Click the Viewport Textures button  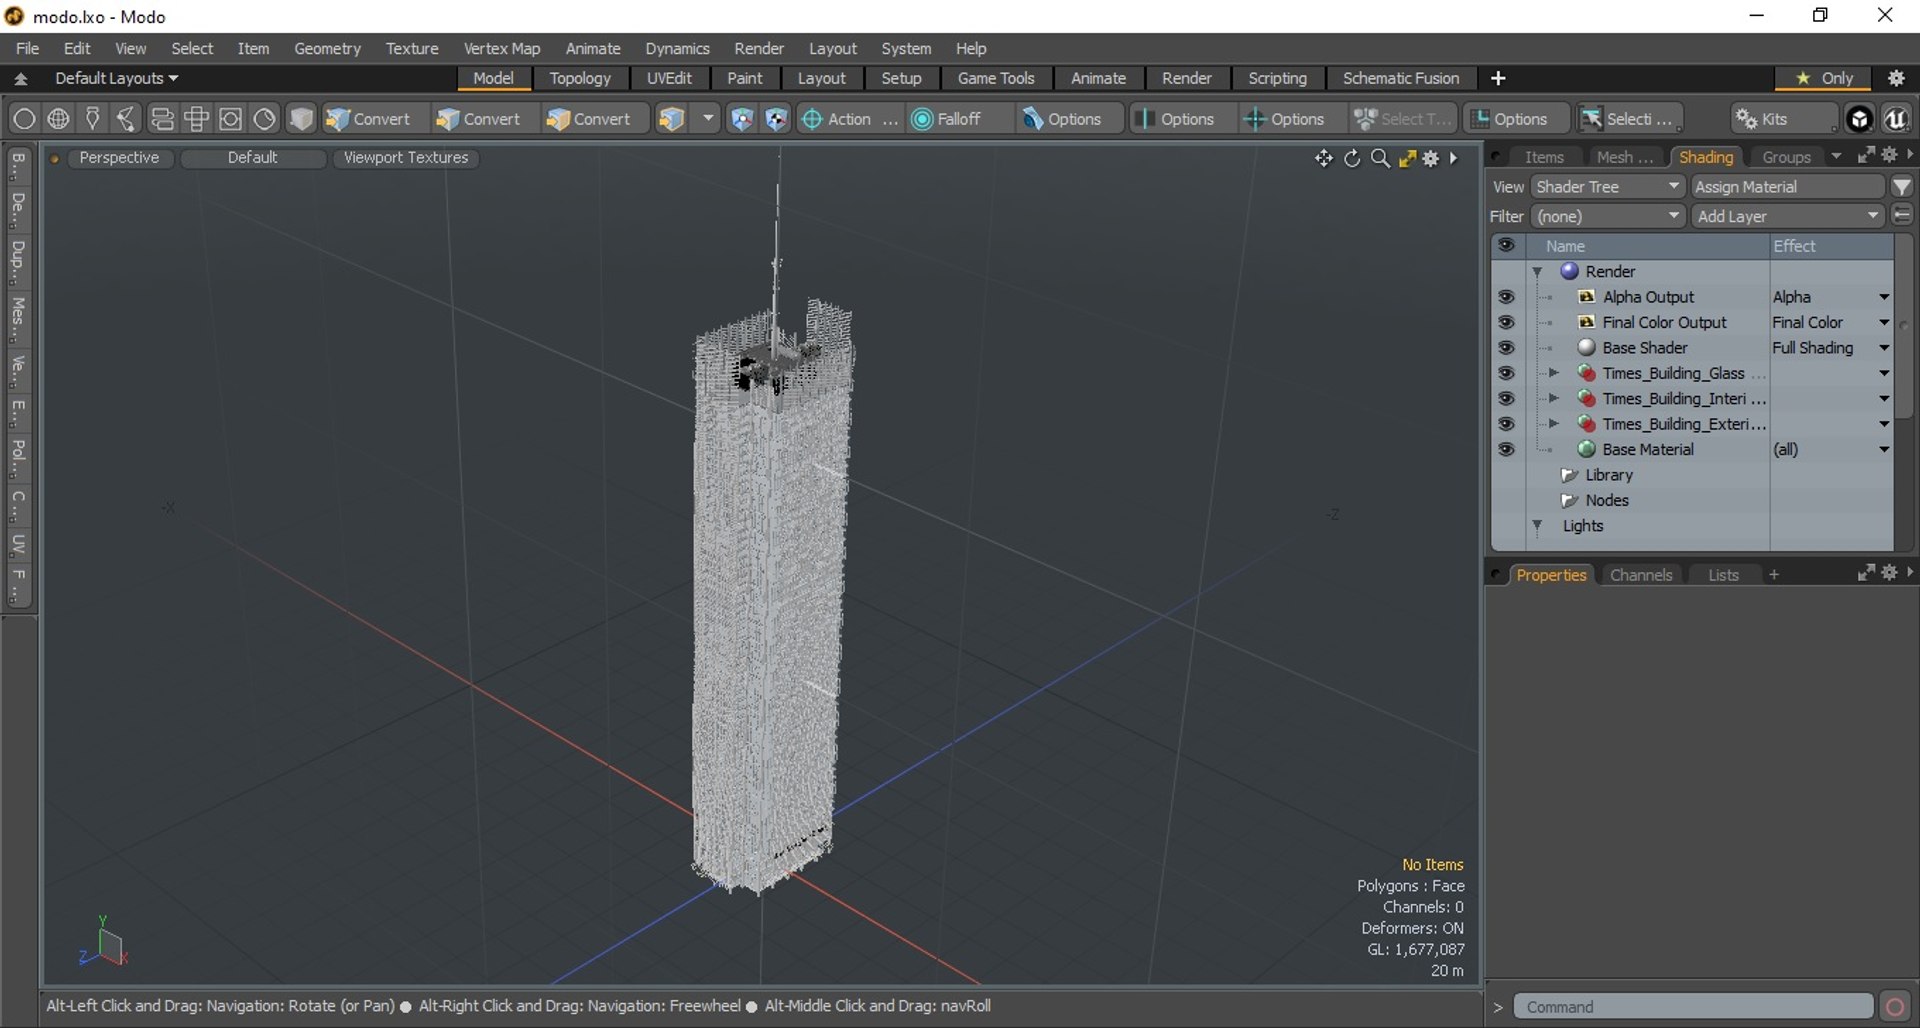coord(406,158)
